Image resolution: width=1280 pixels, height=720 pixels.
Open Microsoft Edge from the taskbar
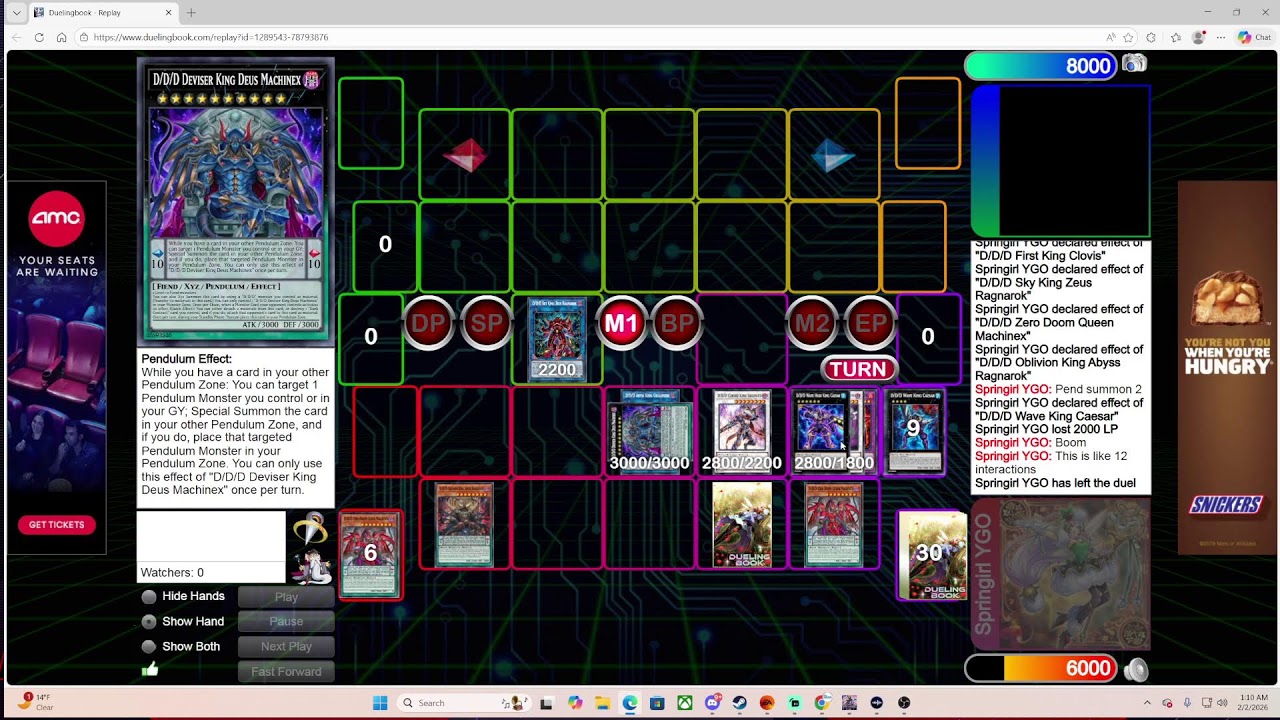point(629,703)
